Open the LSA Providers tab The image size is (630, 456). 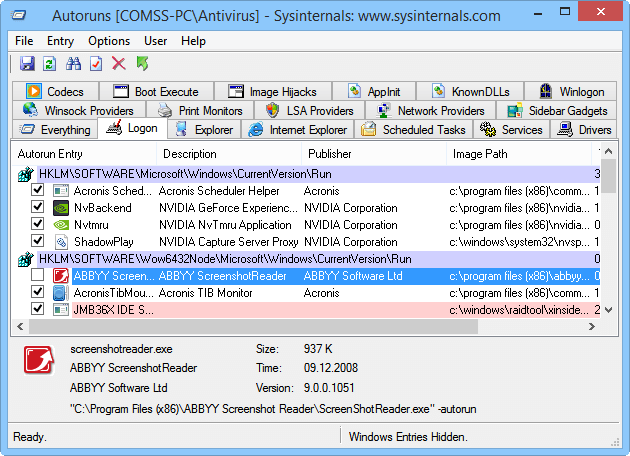coord(309,110)
